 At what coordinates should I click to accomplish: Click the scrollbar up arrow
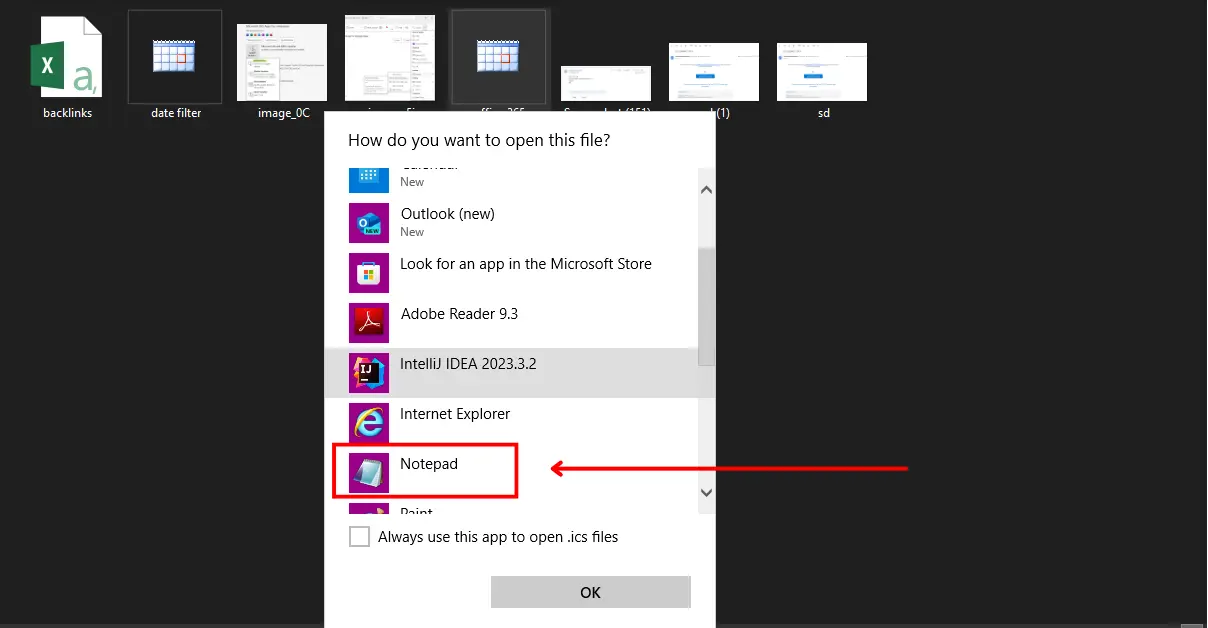pos(706,190)
